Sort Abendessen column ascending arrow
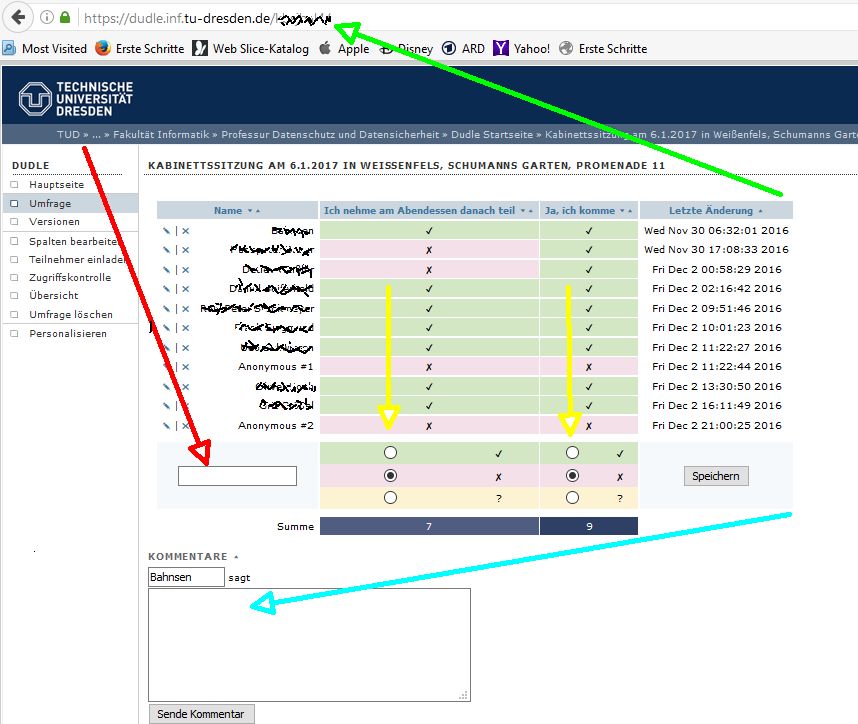Viewport: 858px width, 724px height. [x=530, y=211]
